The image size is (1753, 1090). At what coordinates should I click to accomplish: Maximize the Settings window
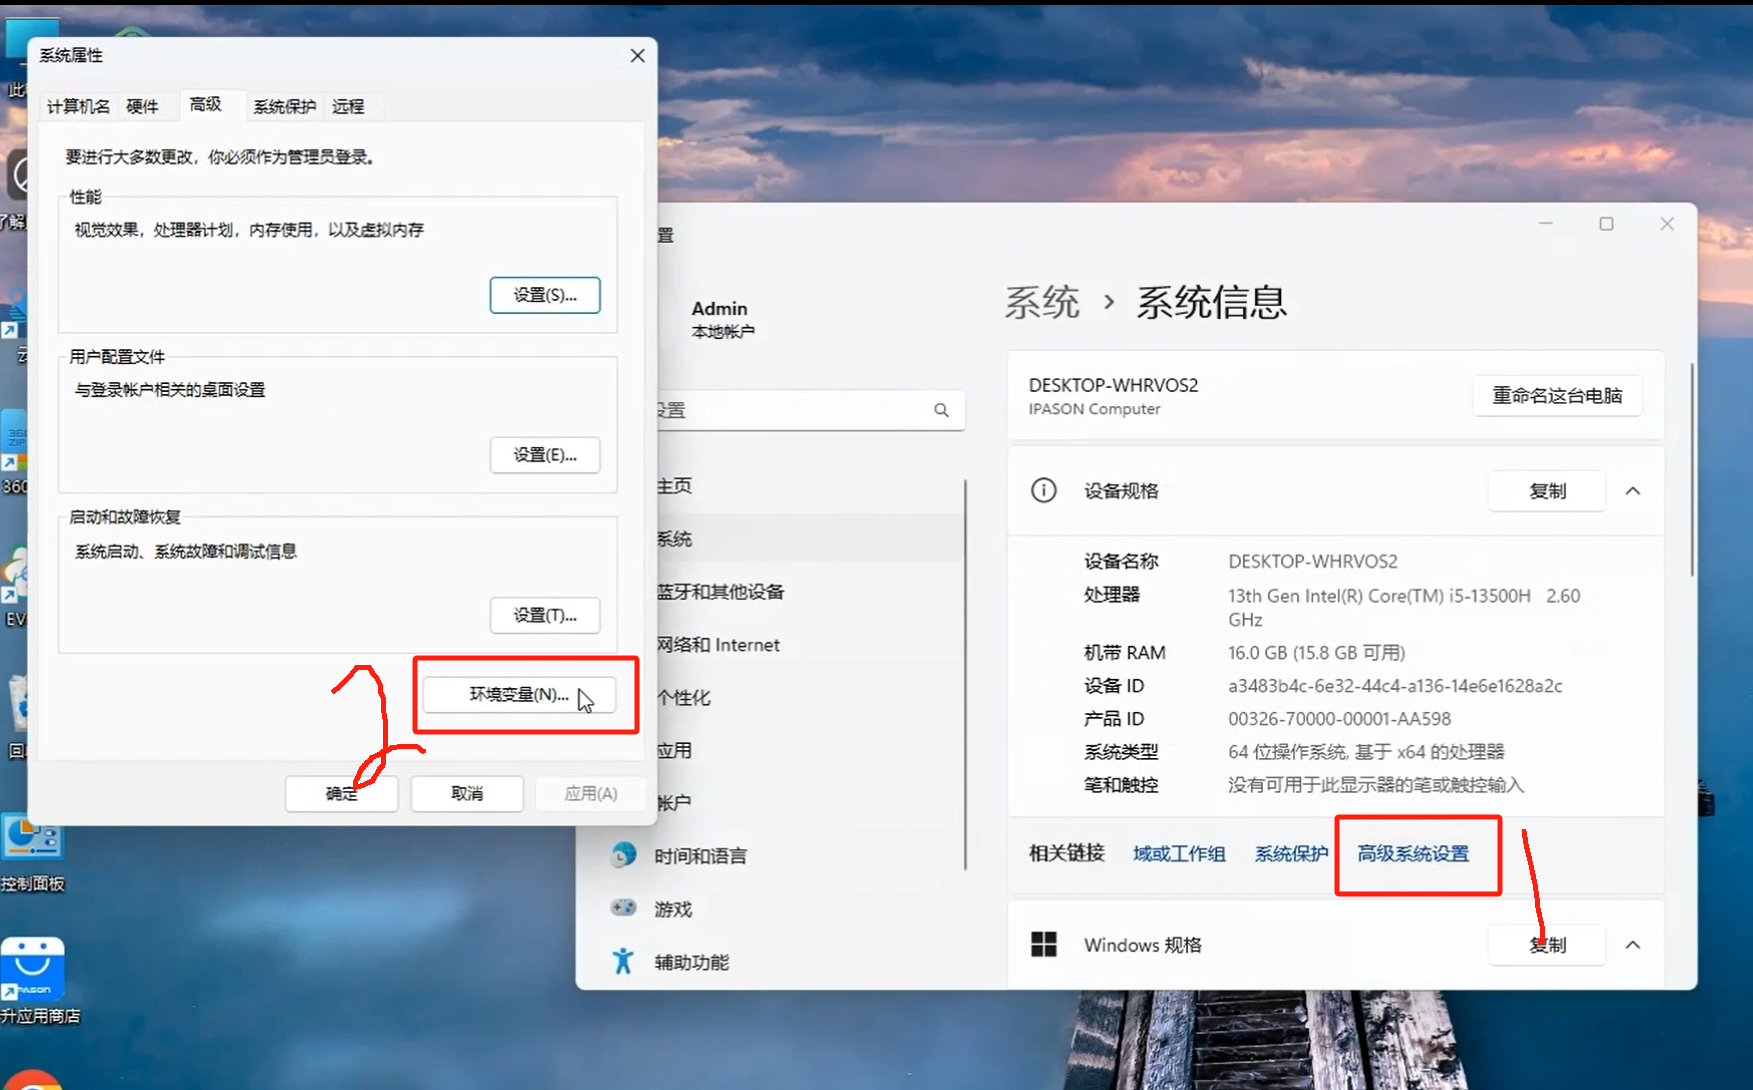coord(1606,224)
